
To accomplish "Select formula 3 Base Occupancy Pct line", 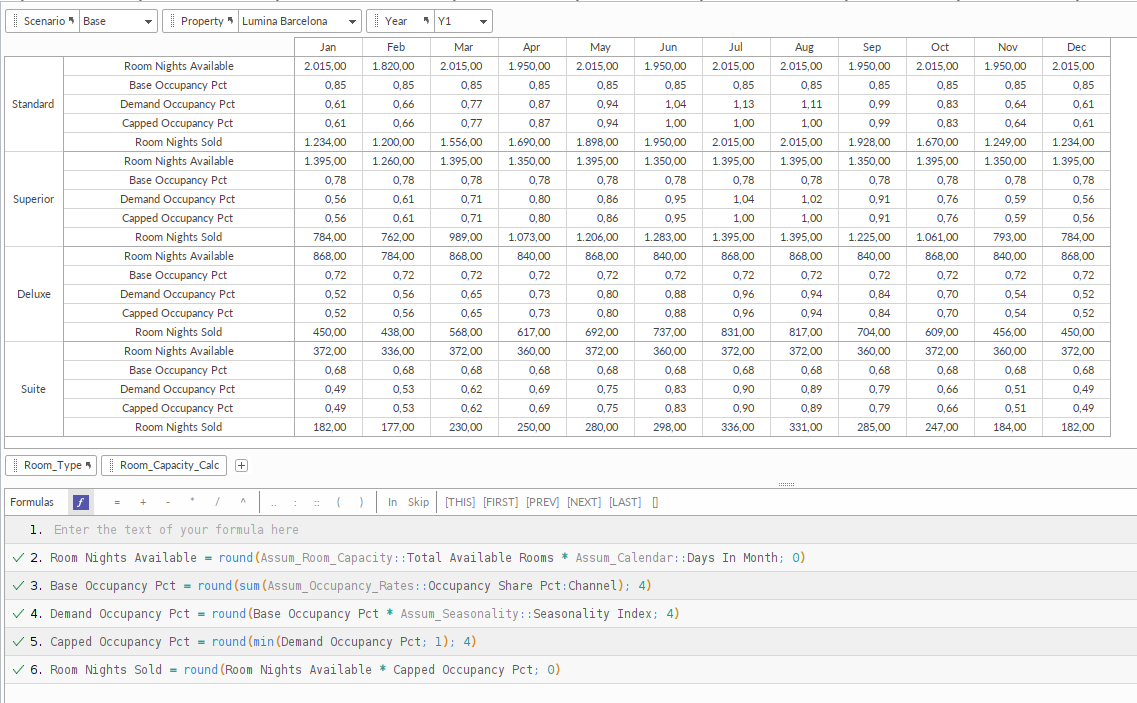I will tap(571, 585).
